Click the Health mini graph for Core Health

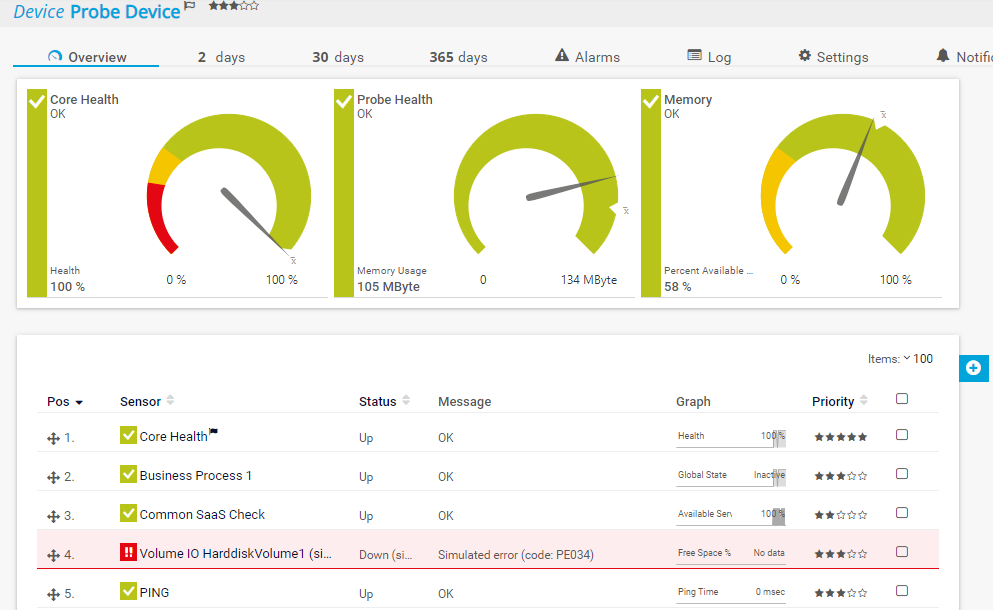(x=731, y=436)
